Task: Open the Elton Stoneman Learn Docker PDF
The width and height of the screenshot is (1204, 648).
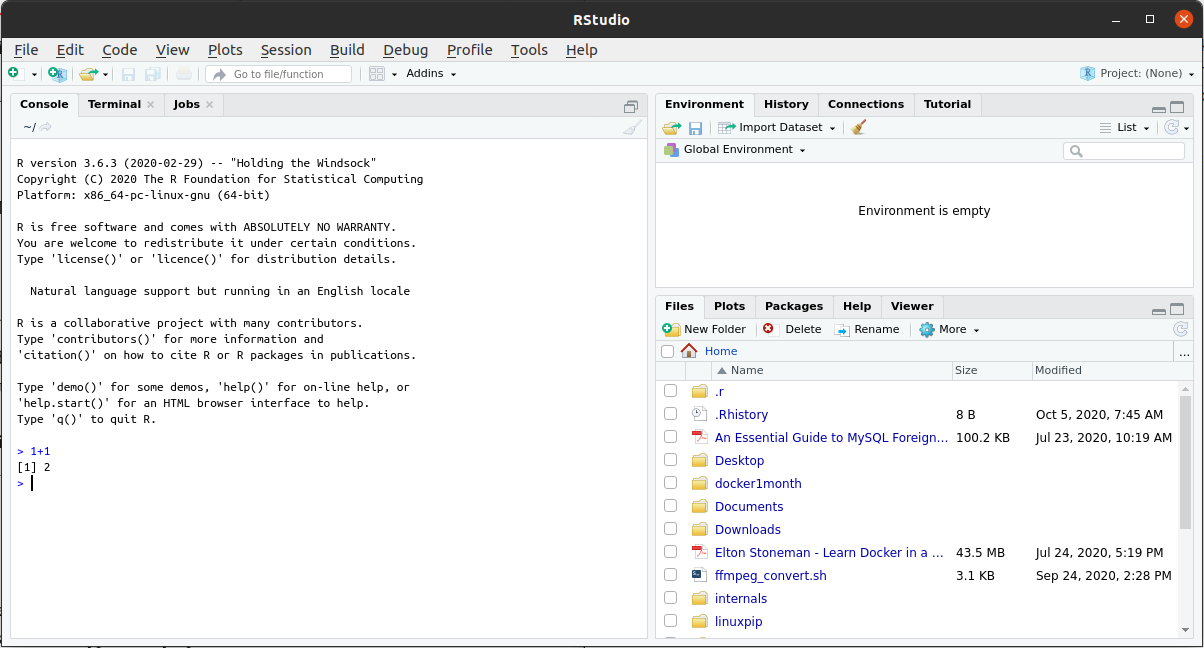Action: point(829,552)
